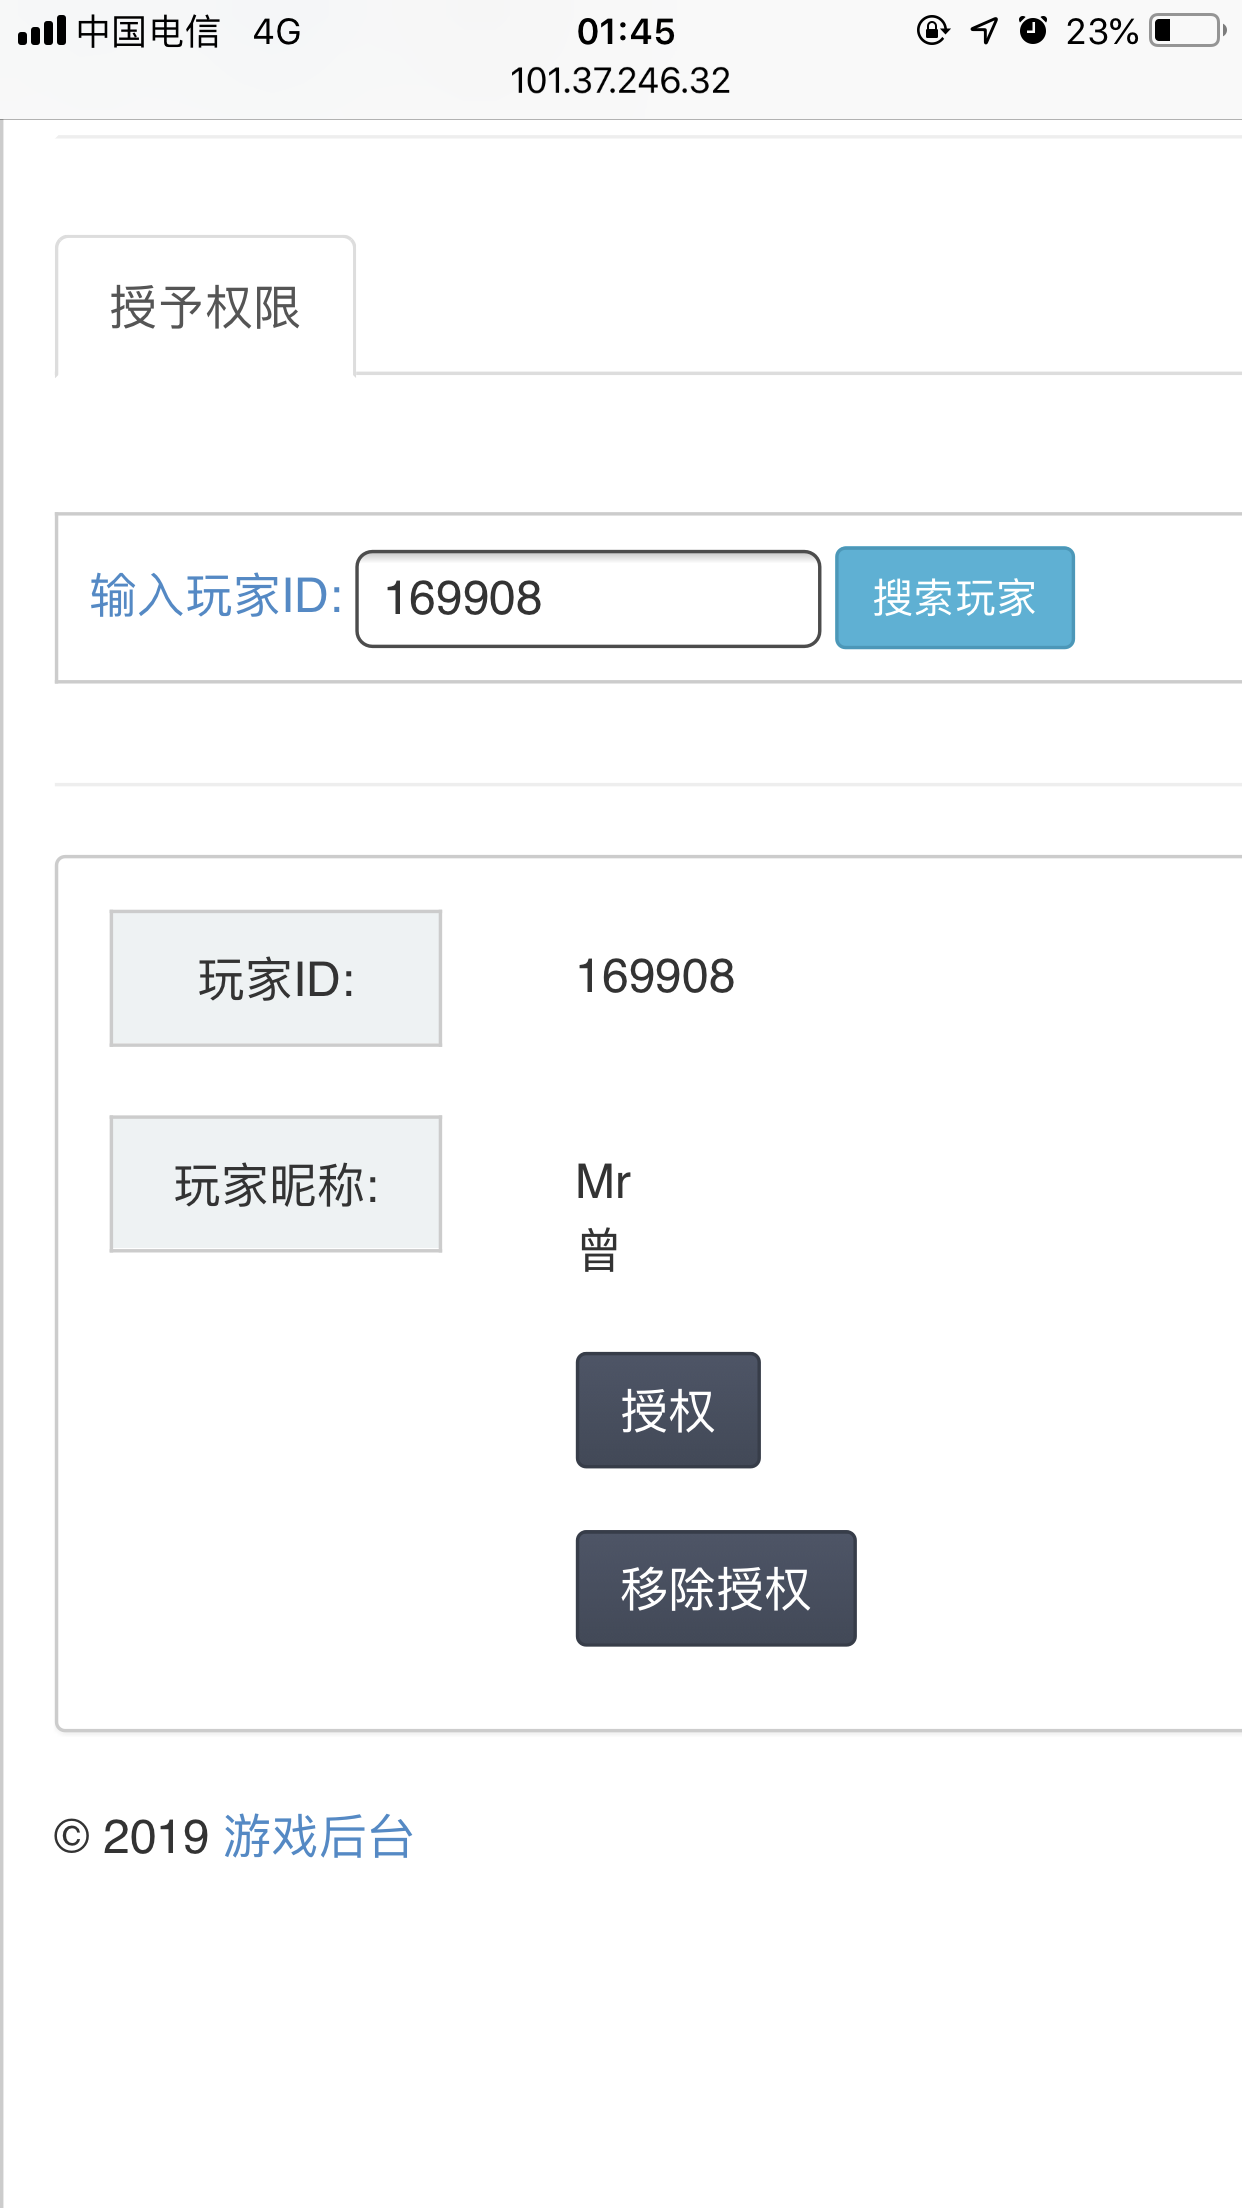Click the 输入玩家ID: label text
Screen dimensions: 1242x2208
pyautogui.click(x=216, y=596)
